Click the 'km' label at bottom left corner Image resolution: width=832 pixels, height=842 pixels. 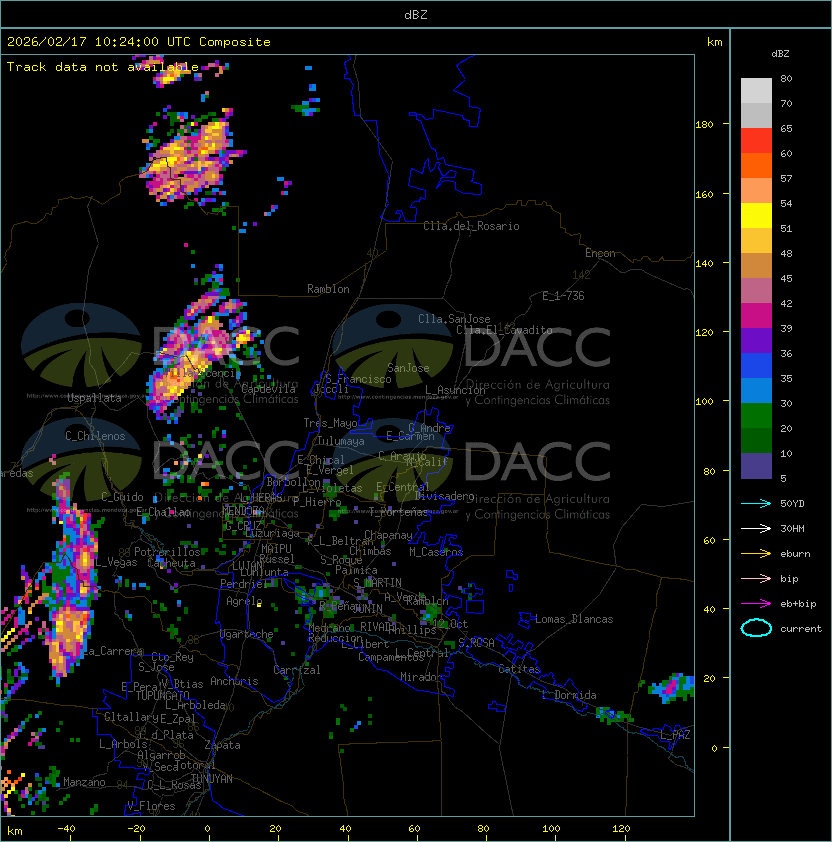(15, 831)
